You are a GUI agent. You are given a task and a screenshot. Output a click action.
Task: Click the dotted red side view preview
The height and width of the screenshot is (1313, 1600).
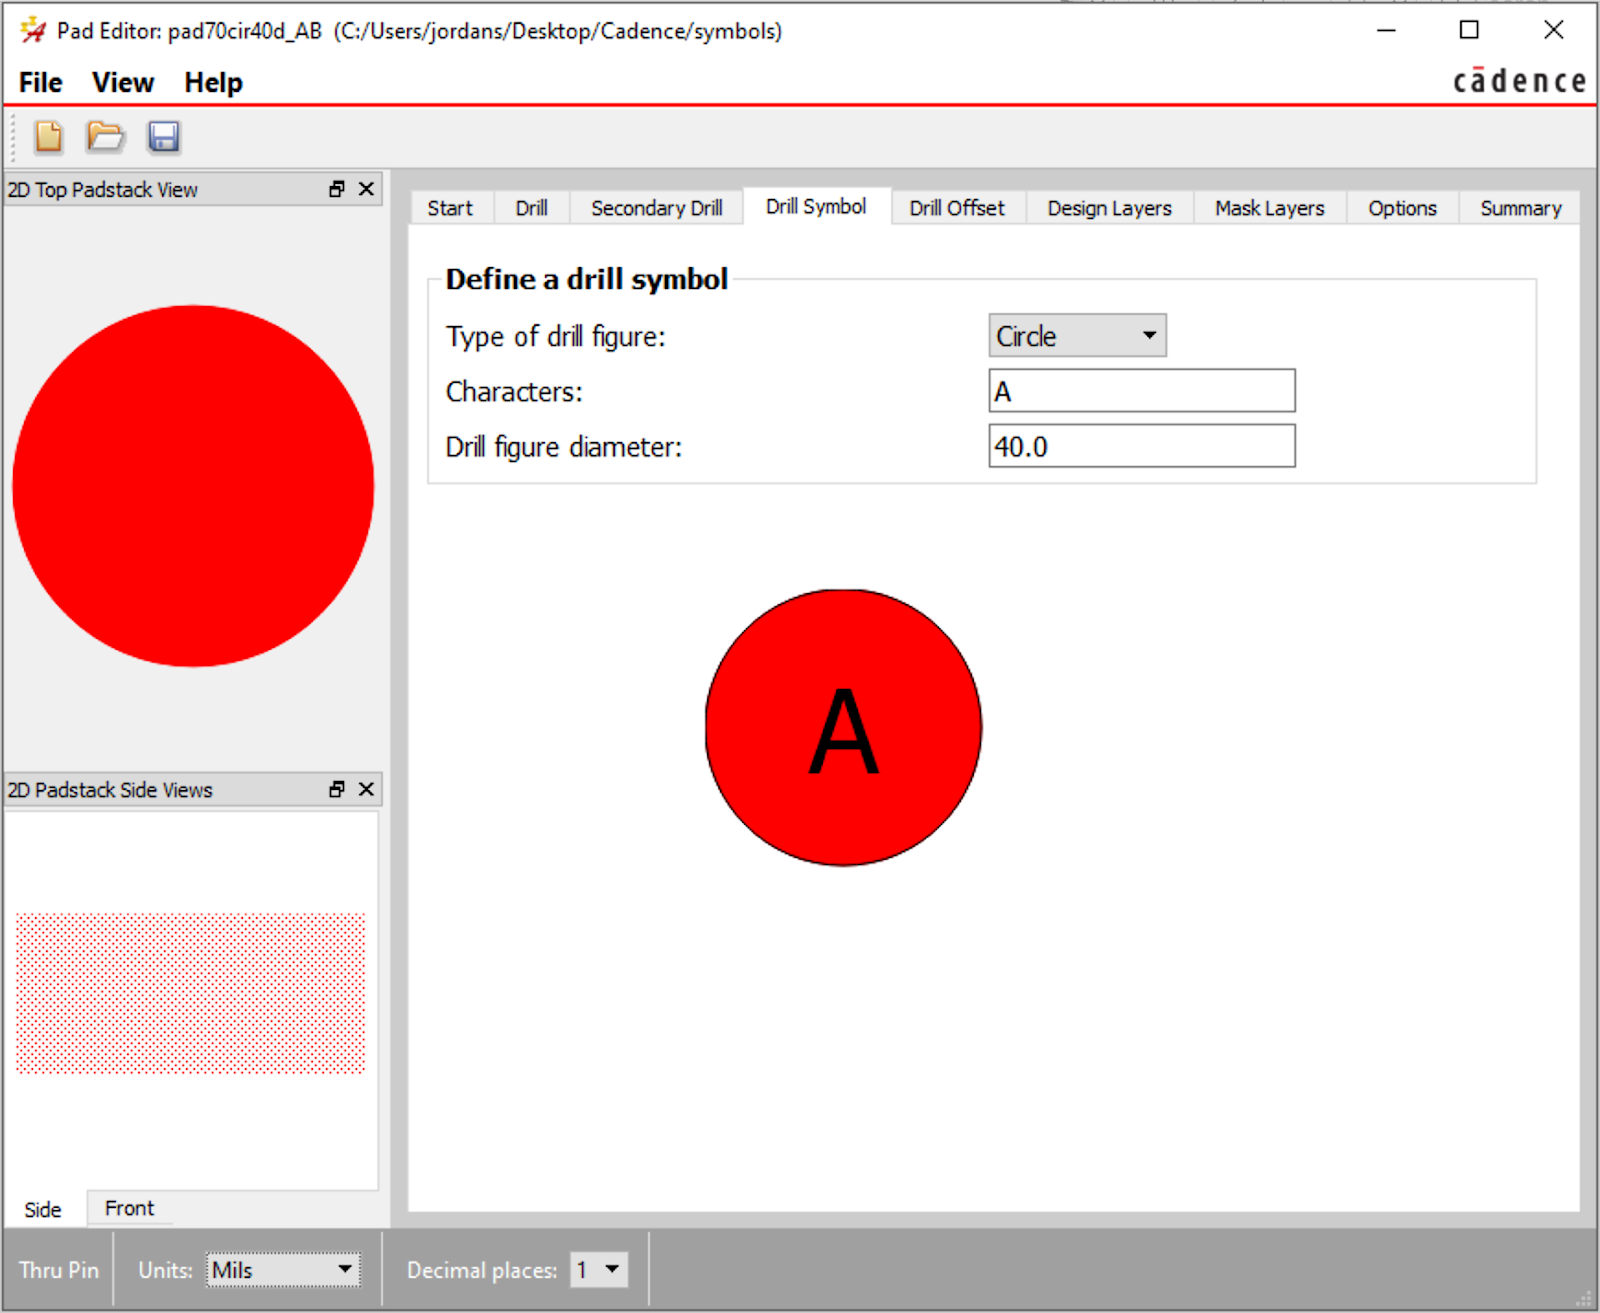point(191,993)
